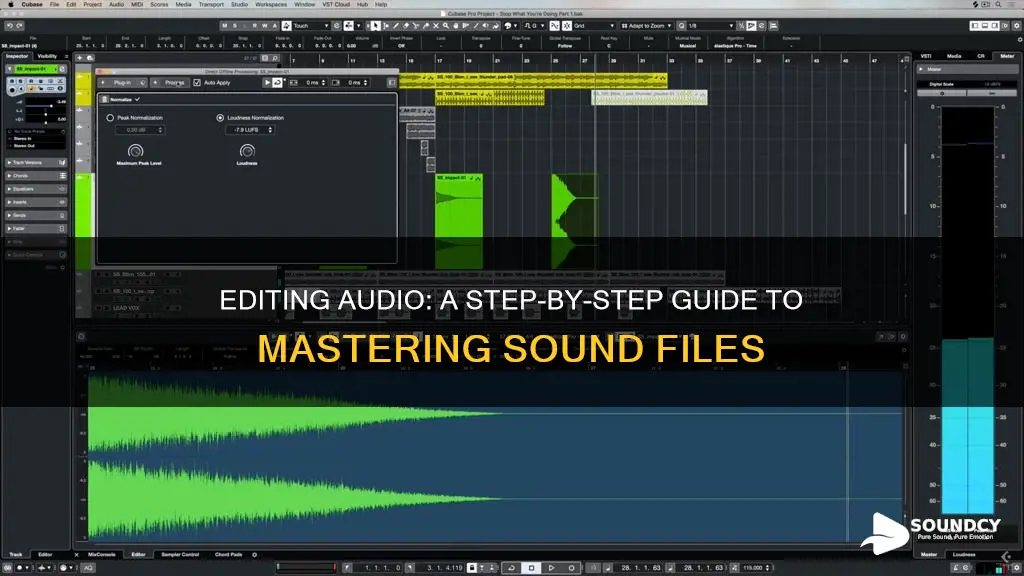Screen dimensions: 1024x576
Task: Select green audio event in arrangement track
Action: [x=459, y=222]
